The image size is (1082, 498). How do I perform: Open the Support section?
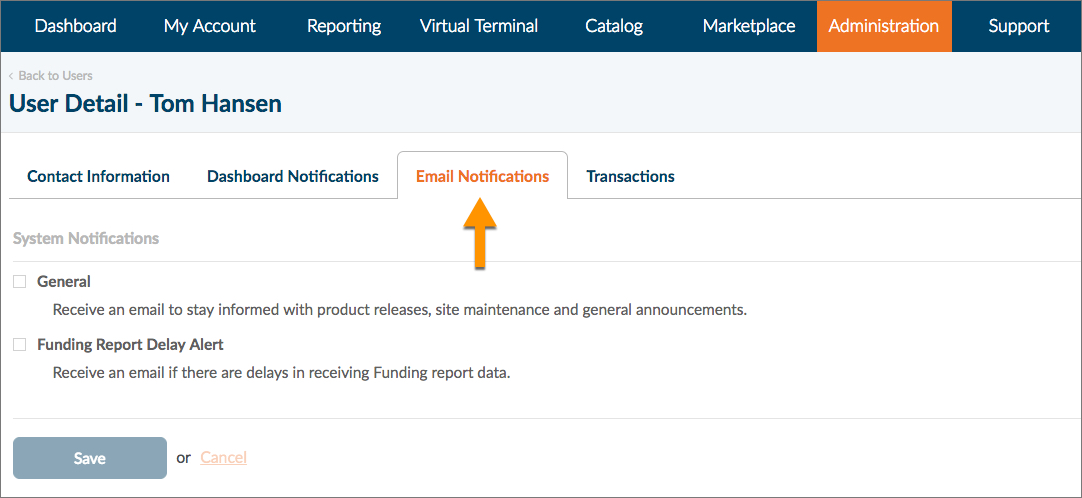pyautogui.click(x=1018, y=26)
